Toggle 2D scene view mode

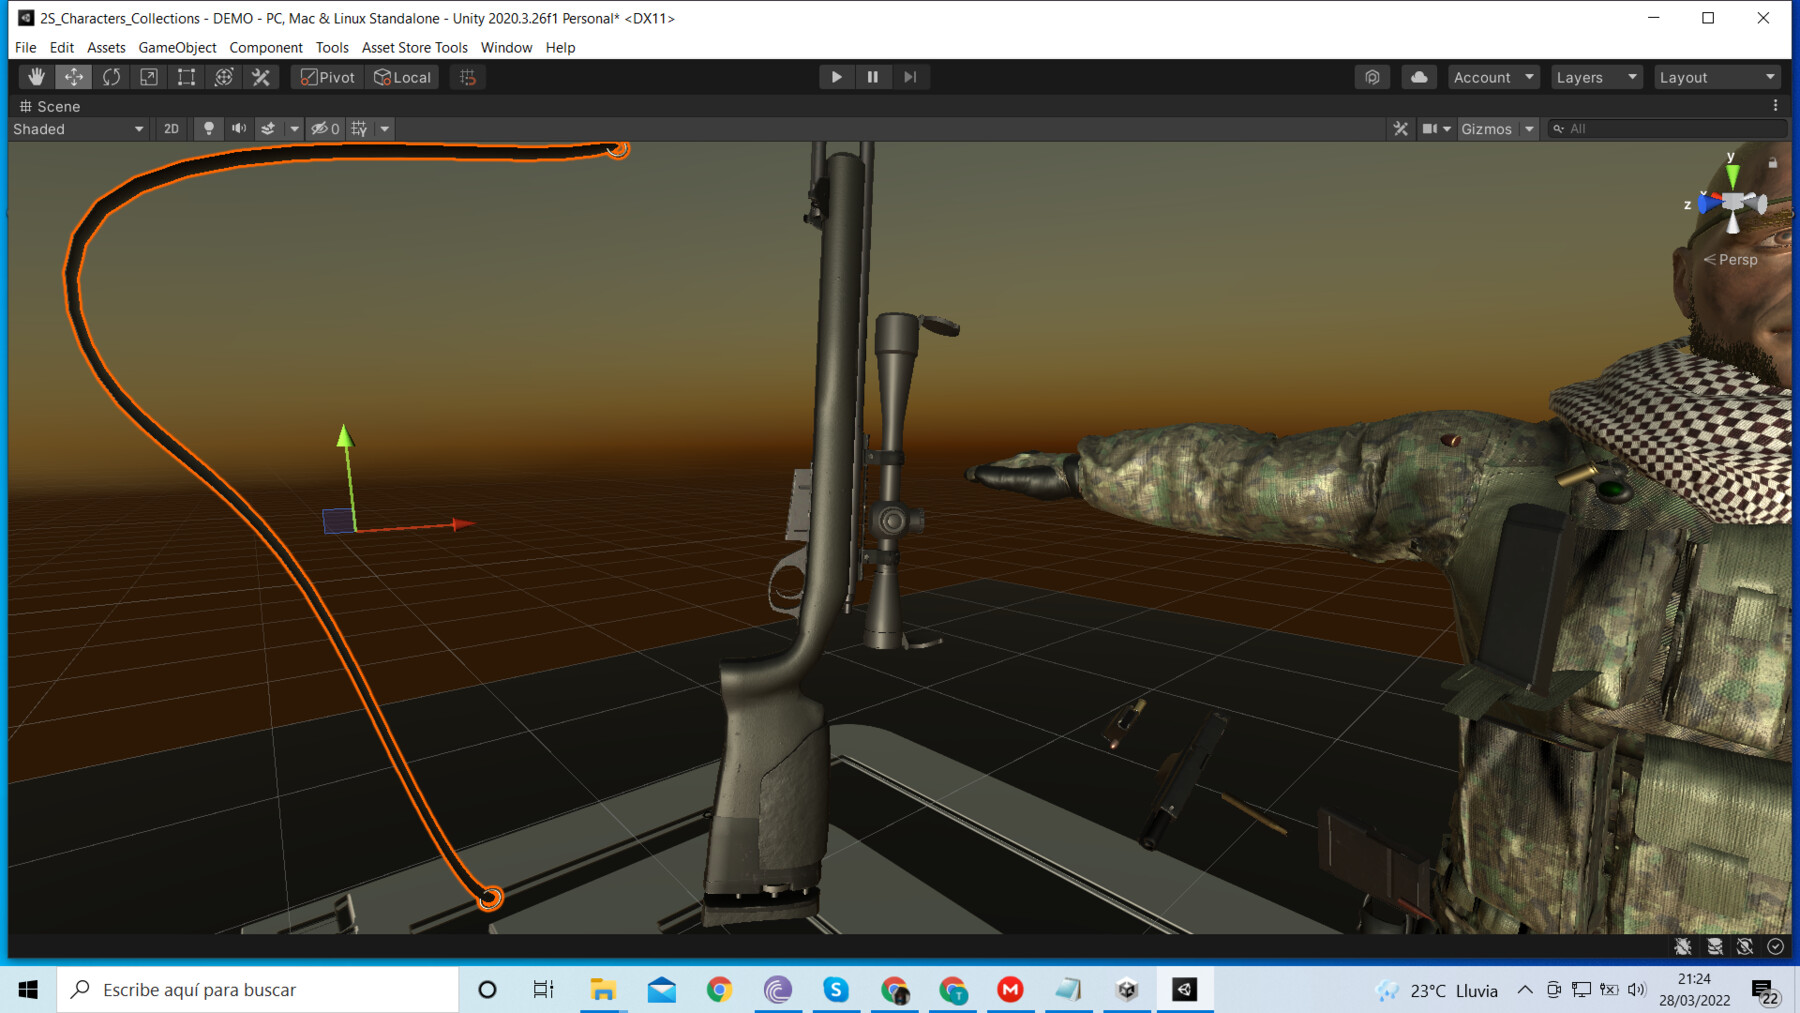[171, 129]
